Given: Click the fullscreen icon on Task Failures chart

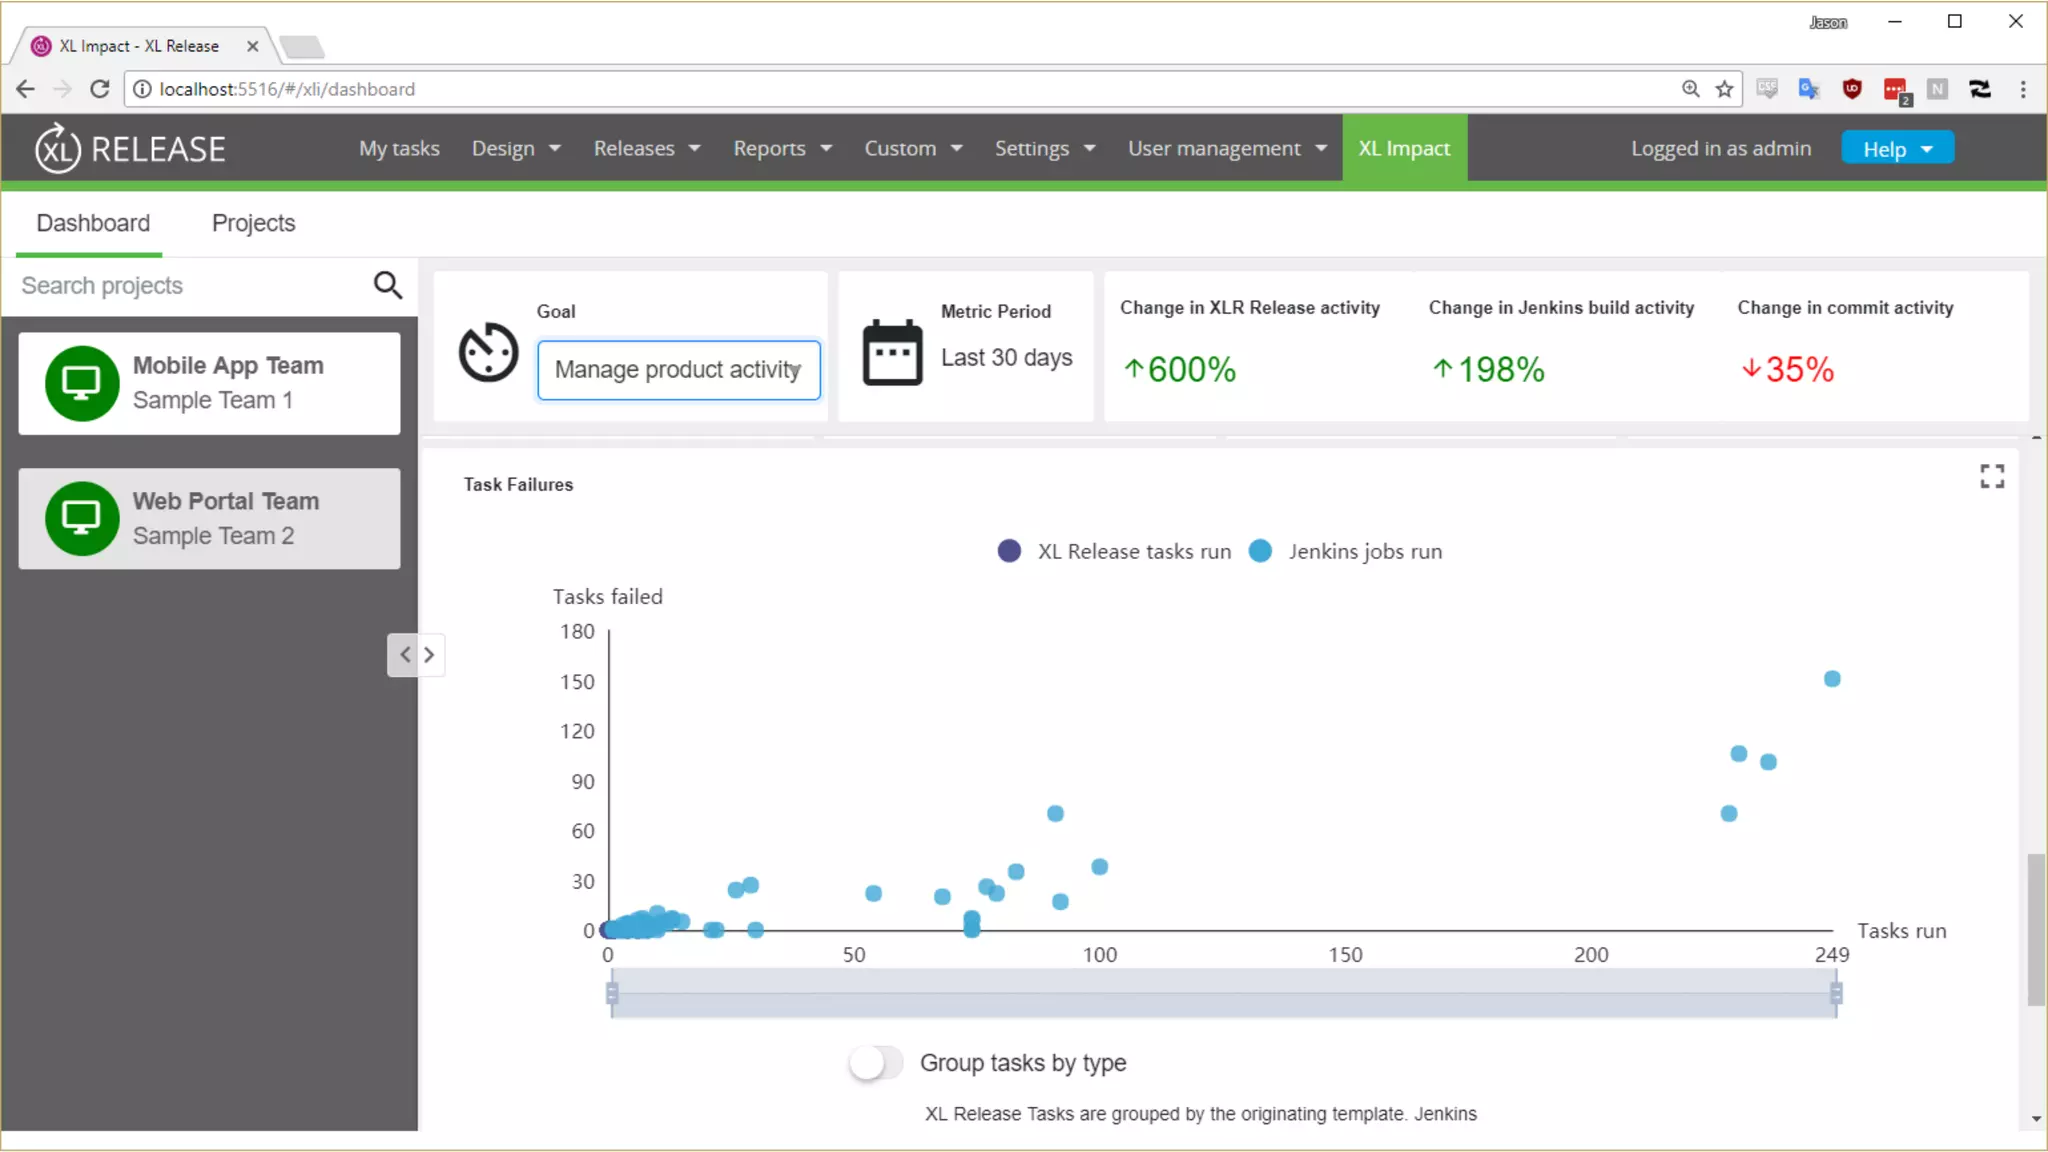Looking at the screenshot, I should pos(1991,477).
